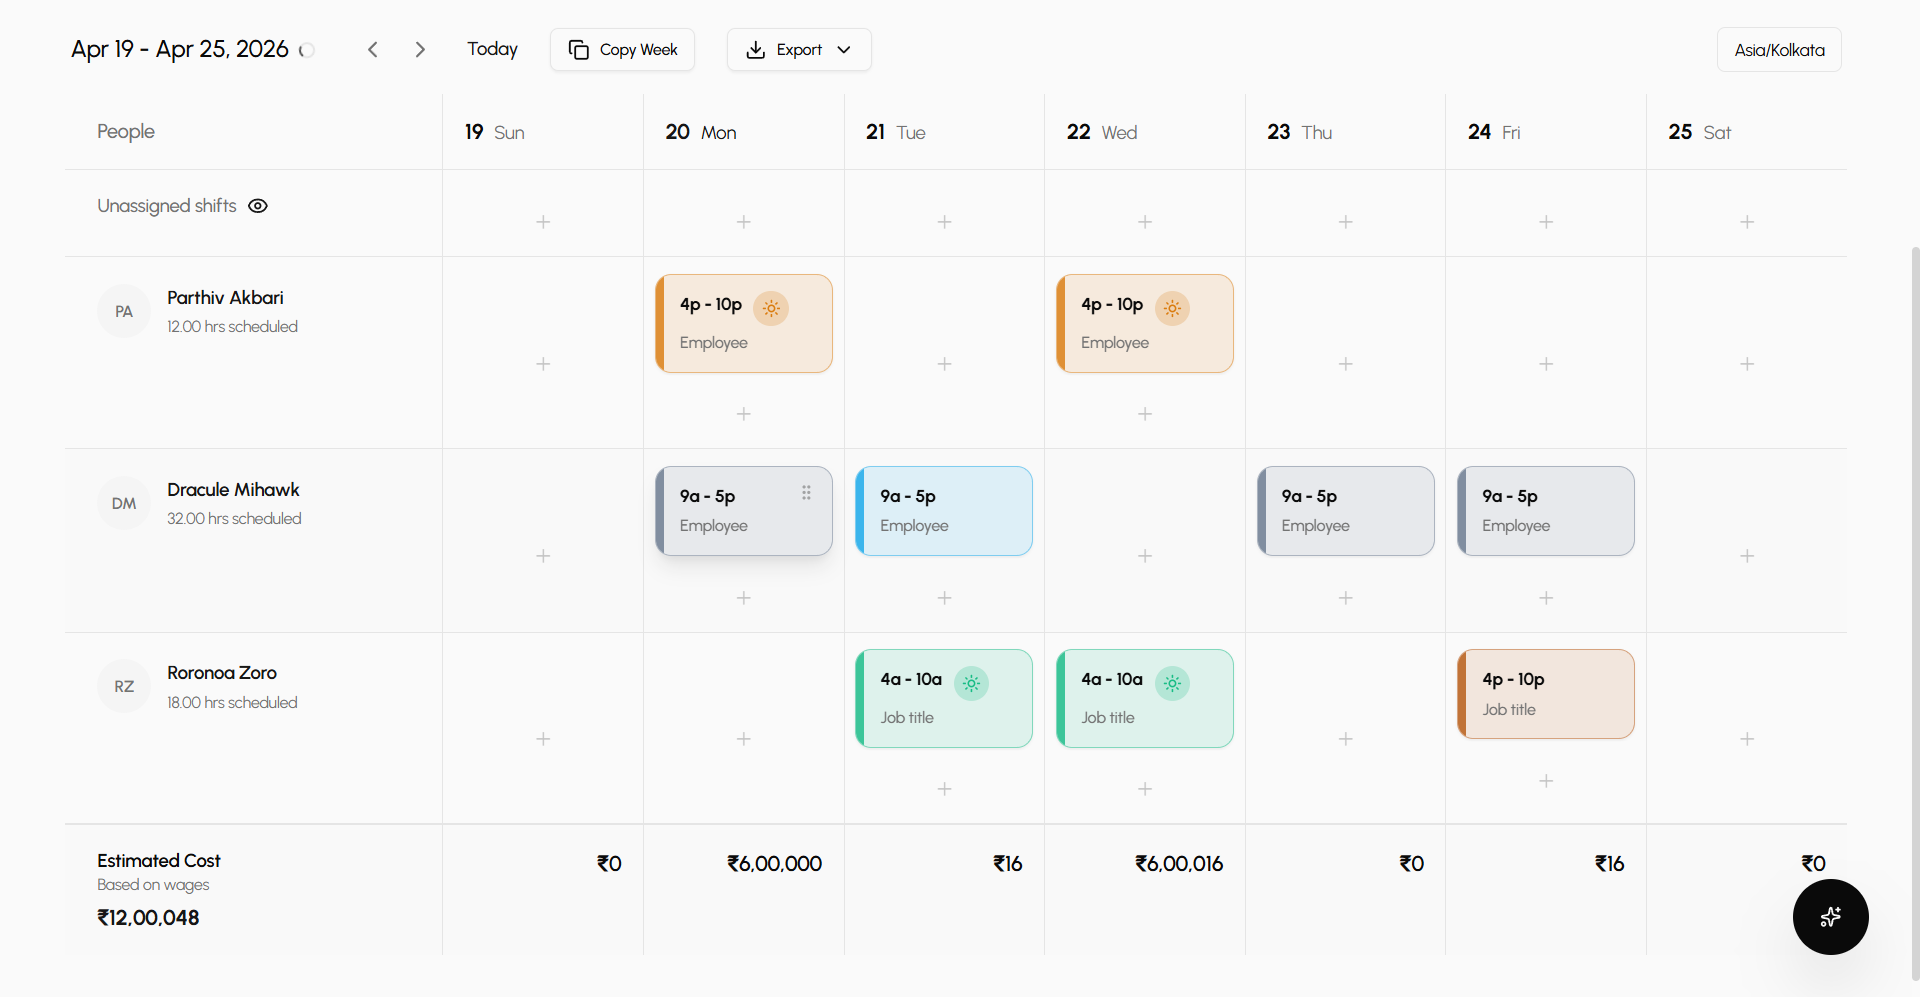Grab the drag handle on Dracule's Monday shift
The image size is (1920, 997).
pyautogui.click(x=806, y=491)
